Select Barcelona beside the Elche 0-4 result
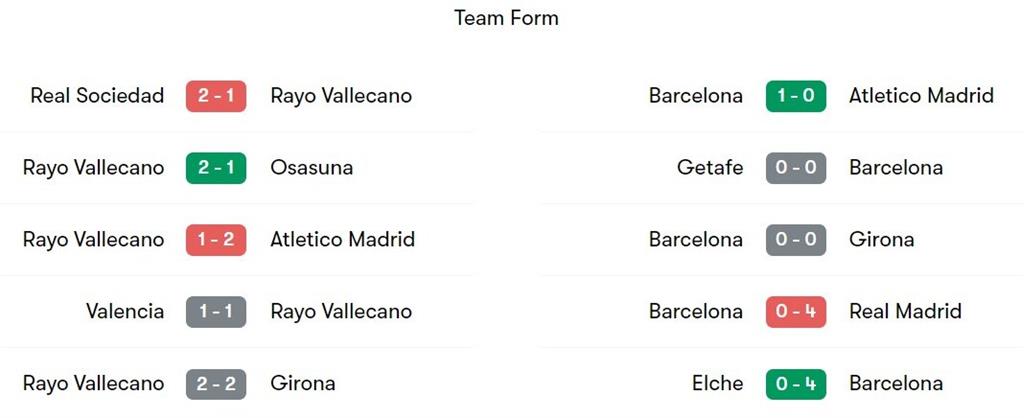 tap(896, 384)
